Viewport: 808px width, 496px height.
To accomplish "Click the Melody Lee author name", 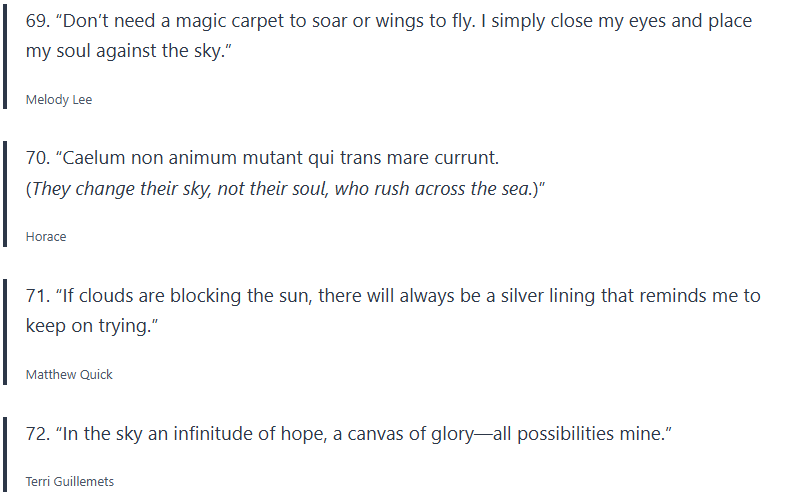I will 59,99.
